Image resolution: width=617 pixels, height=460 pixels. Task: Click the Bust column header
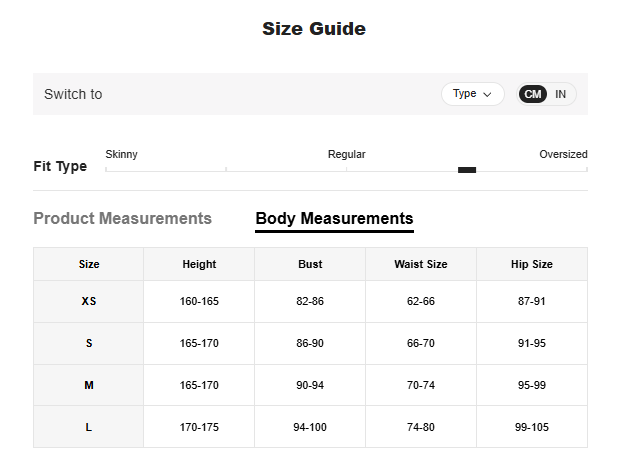(x=310, y=264)
